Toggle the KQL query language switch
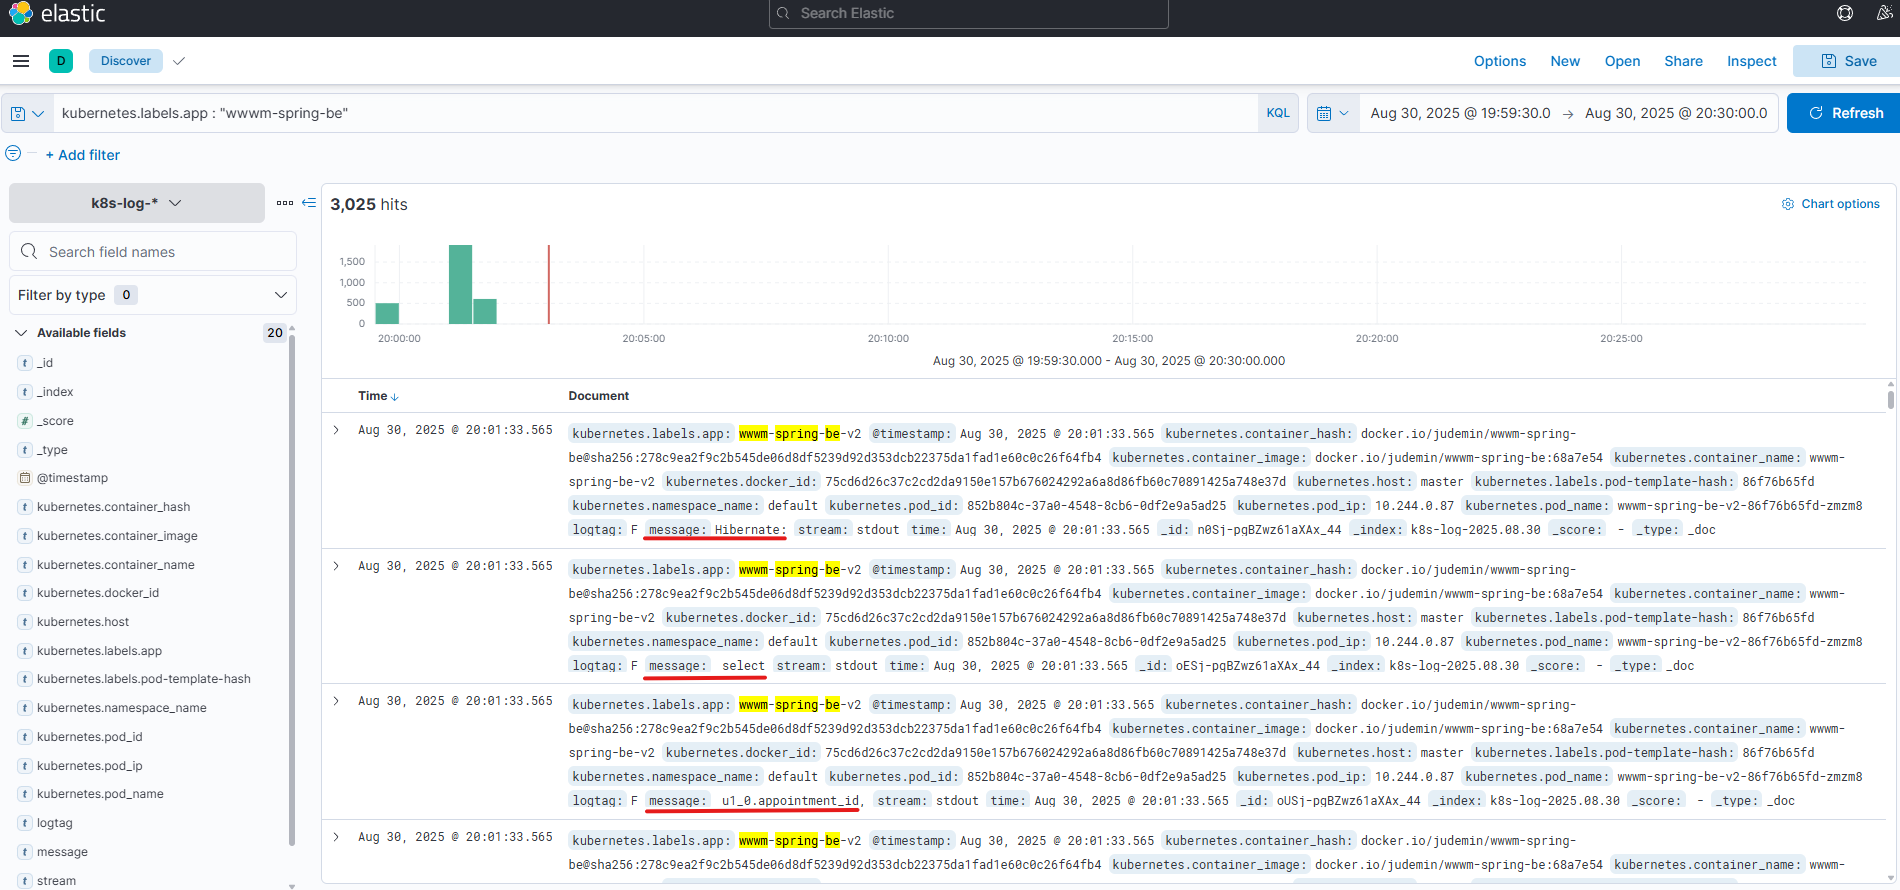This screenshot has width=1900, height=890. click(1278, 113)
